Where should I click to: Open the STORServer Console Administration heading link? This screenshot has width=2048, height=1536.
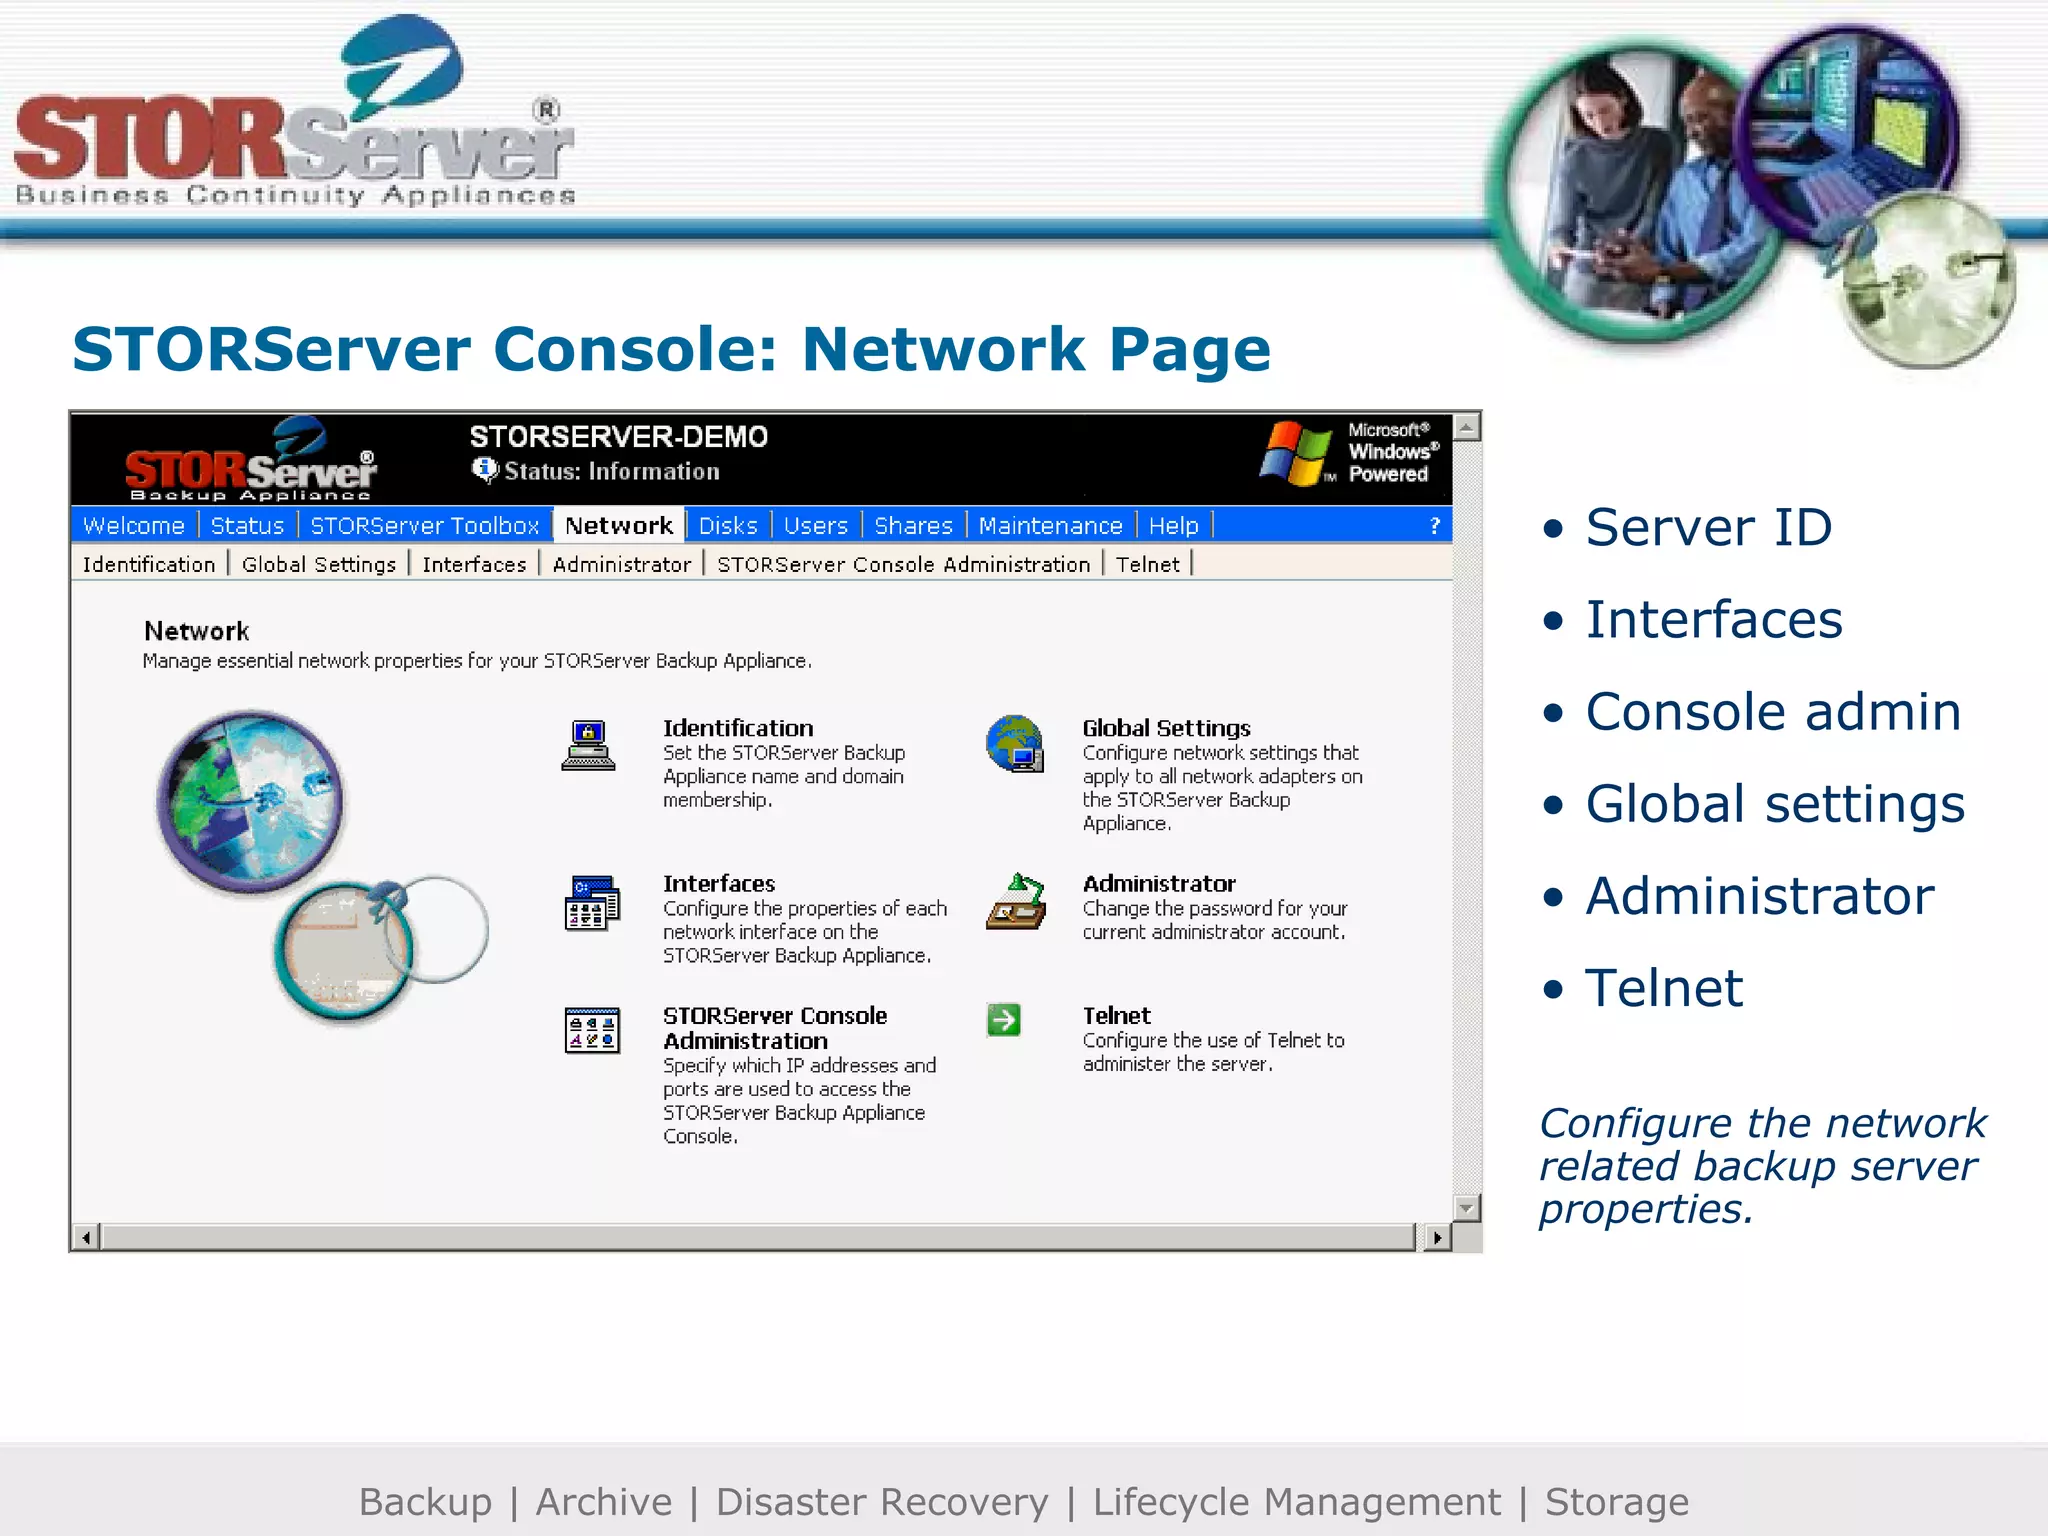click(775, 1028)
